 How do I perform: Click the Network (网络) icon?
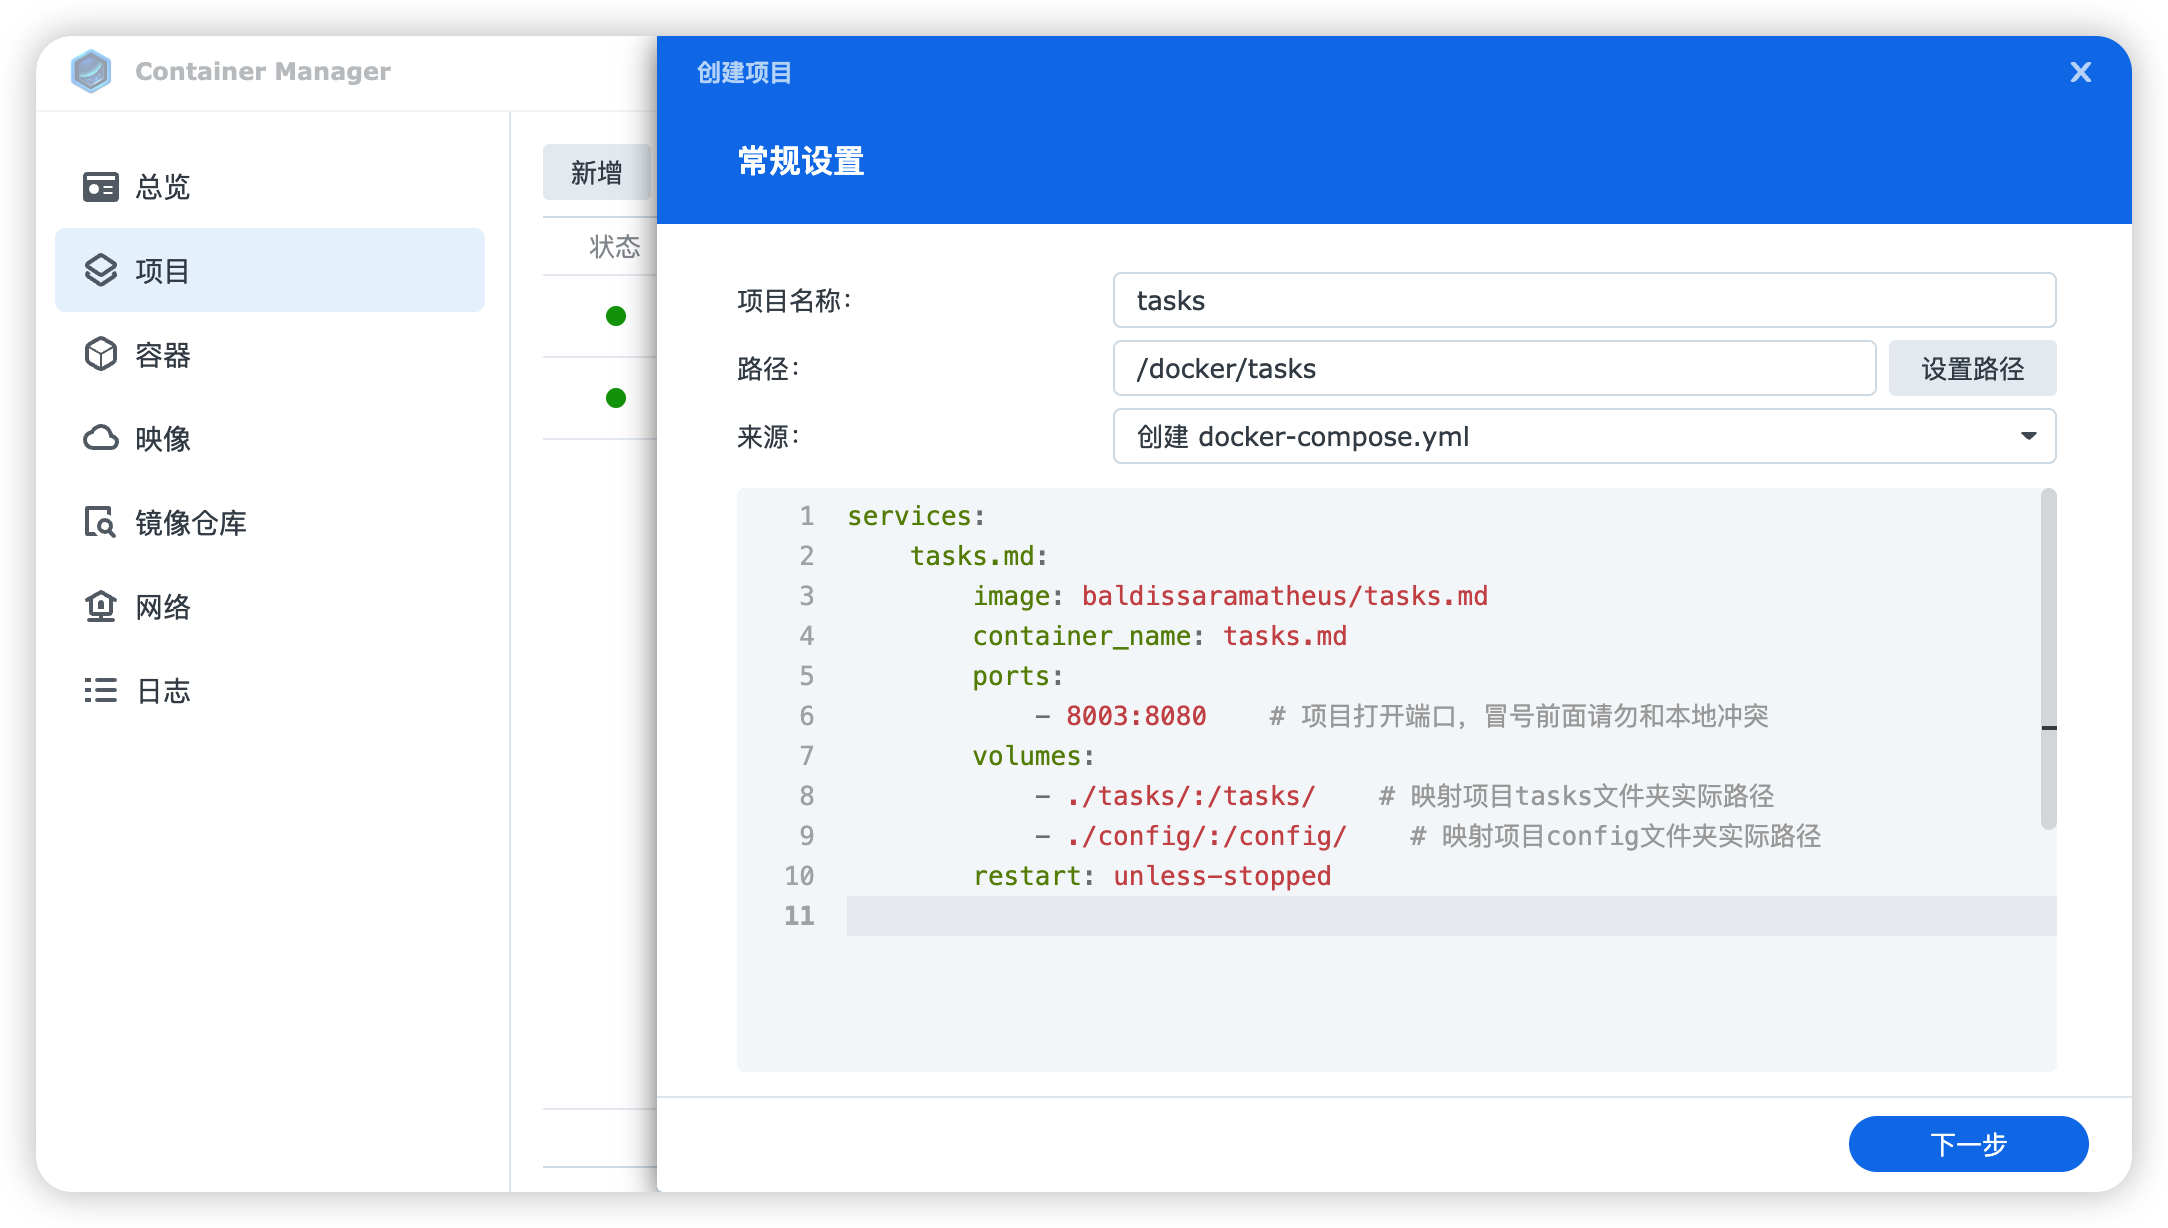point(100,606)
